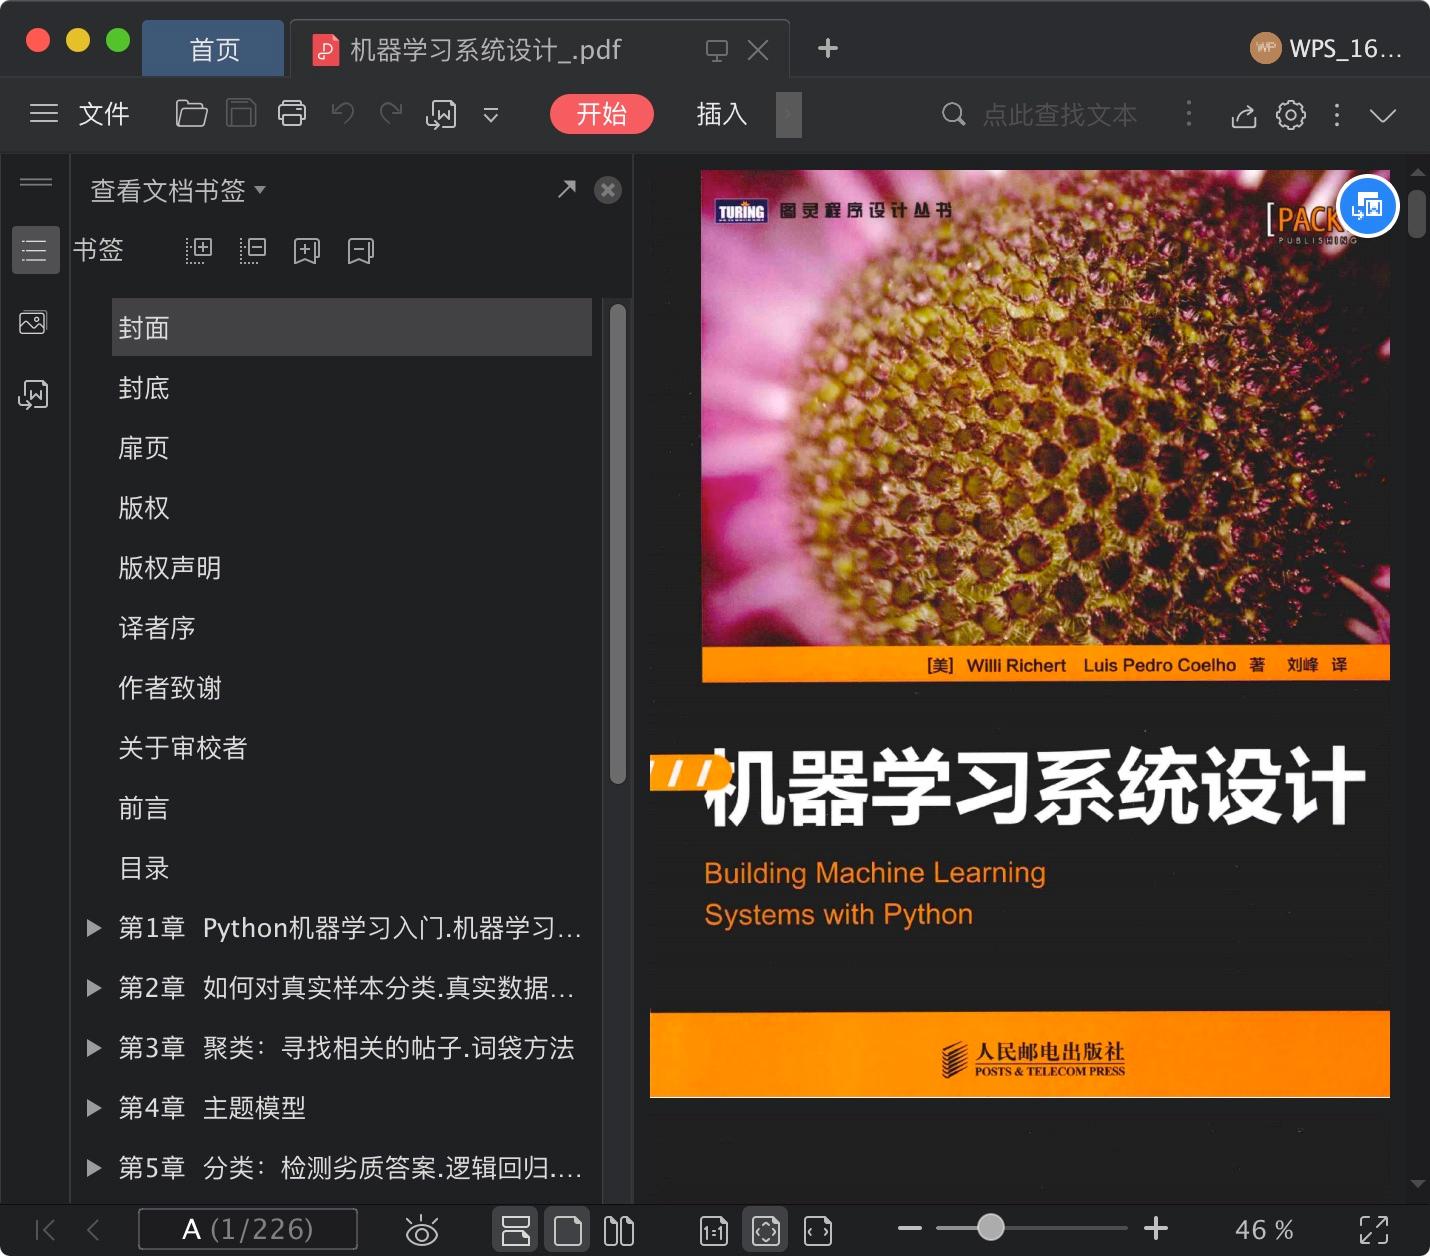1430x1256 pixels.
Task: Open the WPS_16 account profile
Action: tap(1325, 48)
